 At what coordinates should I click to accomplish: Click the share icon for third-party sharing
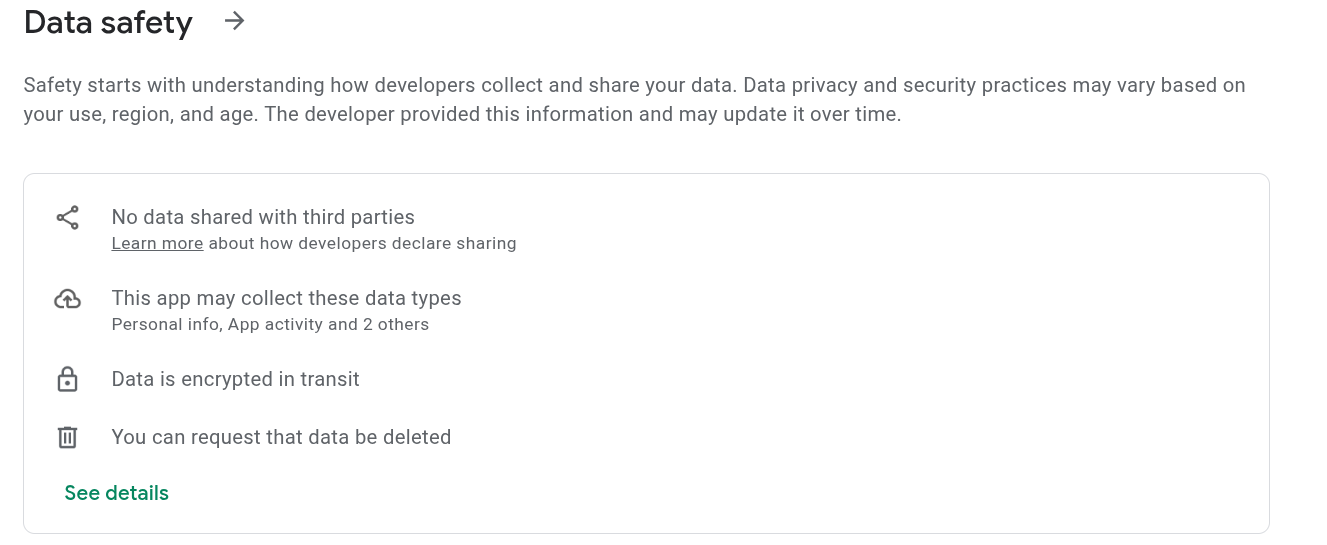(67, 218)
